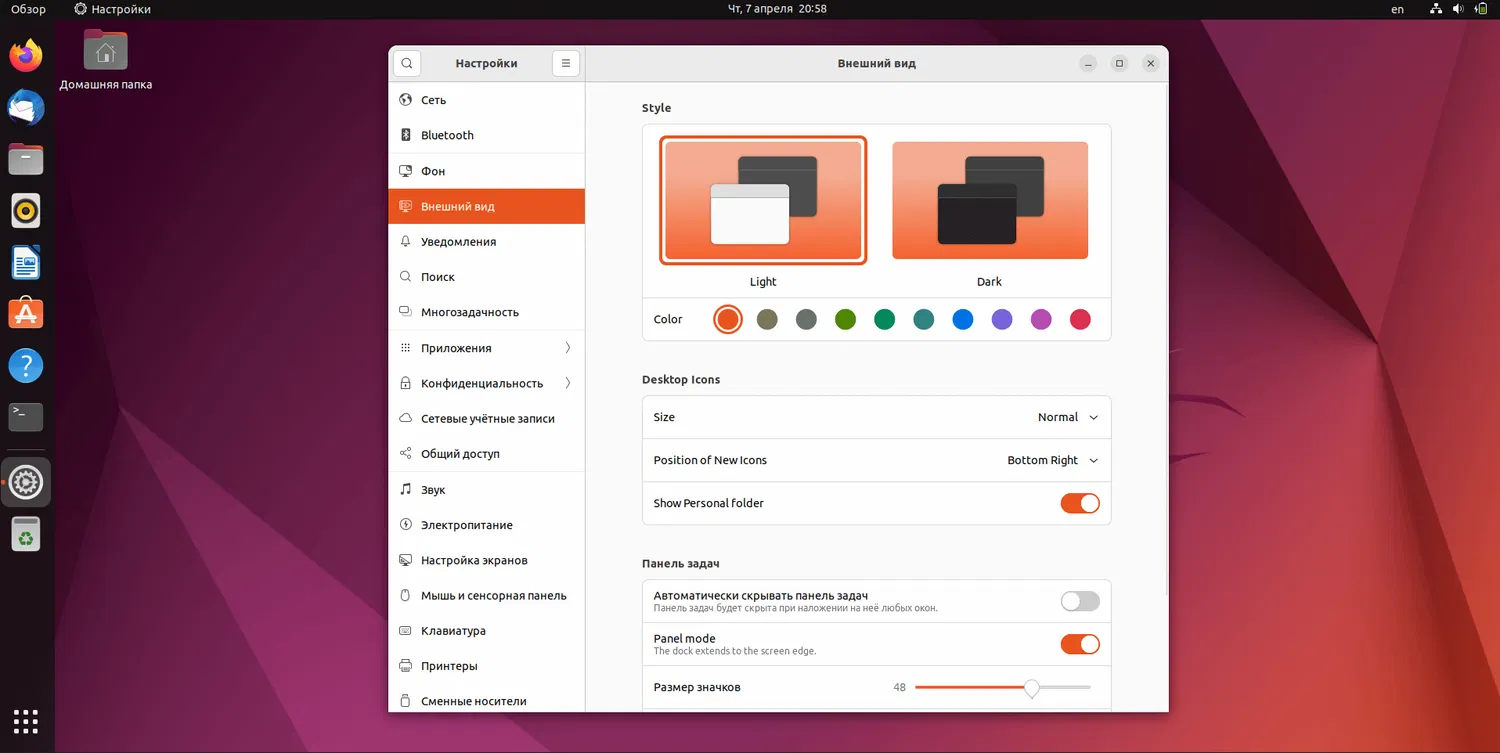Go to Поиск settings
The height and width of the screenshot is (753, 1500).
tap(486, 277)
